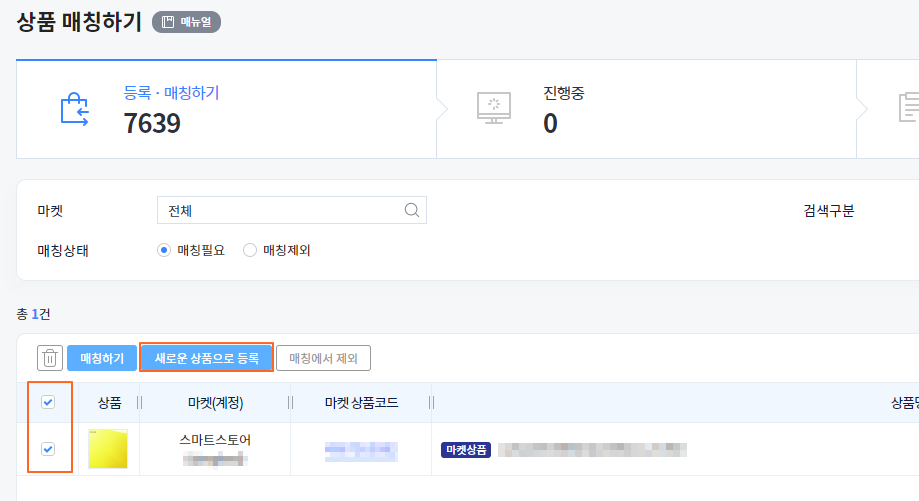Click the manual book icon in 매뉴얼 badge
The width and height of the screenshot is (919, 501).
168,22
